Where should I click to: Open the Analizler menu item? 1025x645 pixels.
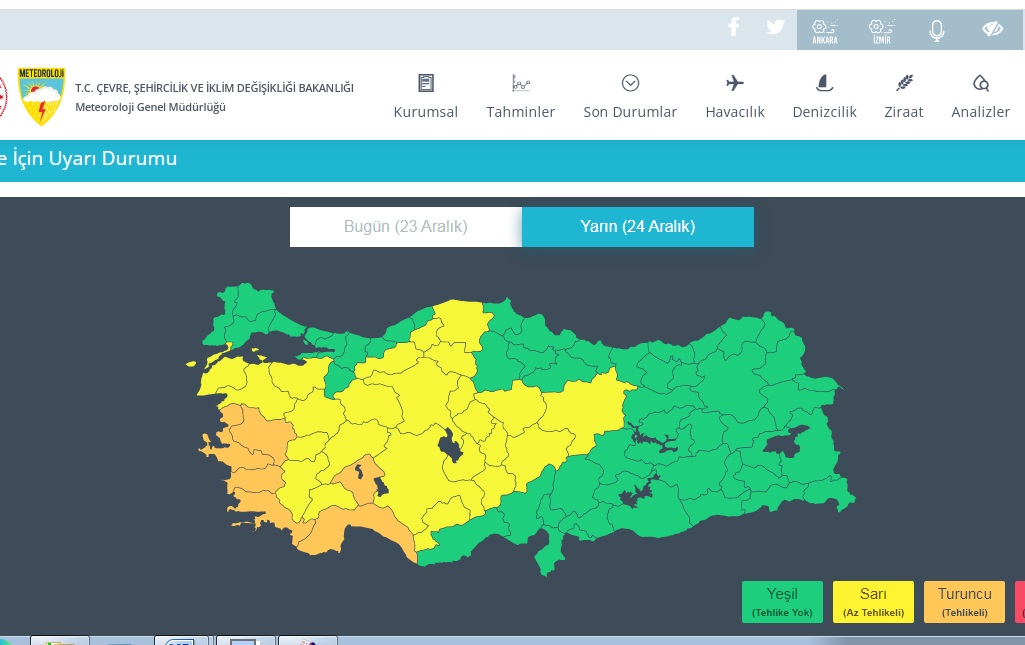click(x=980, y=97)
